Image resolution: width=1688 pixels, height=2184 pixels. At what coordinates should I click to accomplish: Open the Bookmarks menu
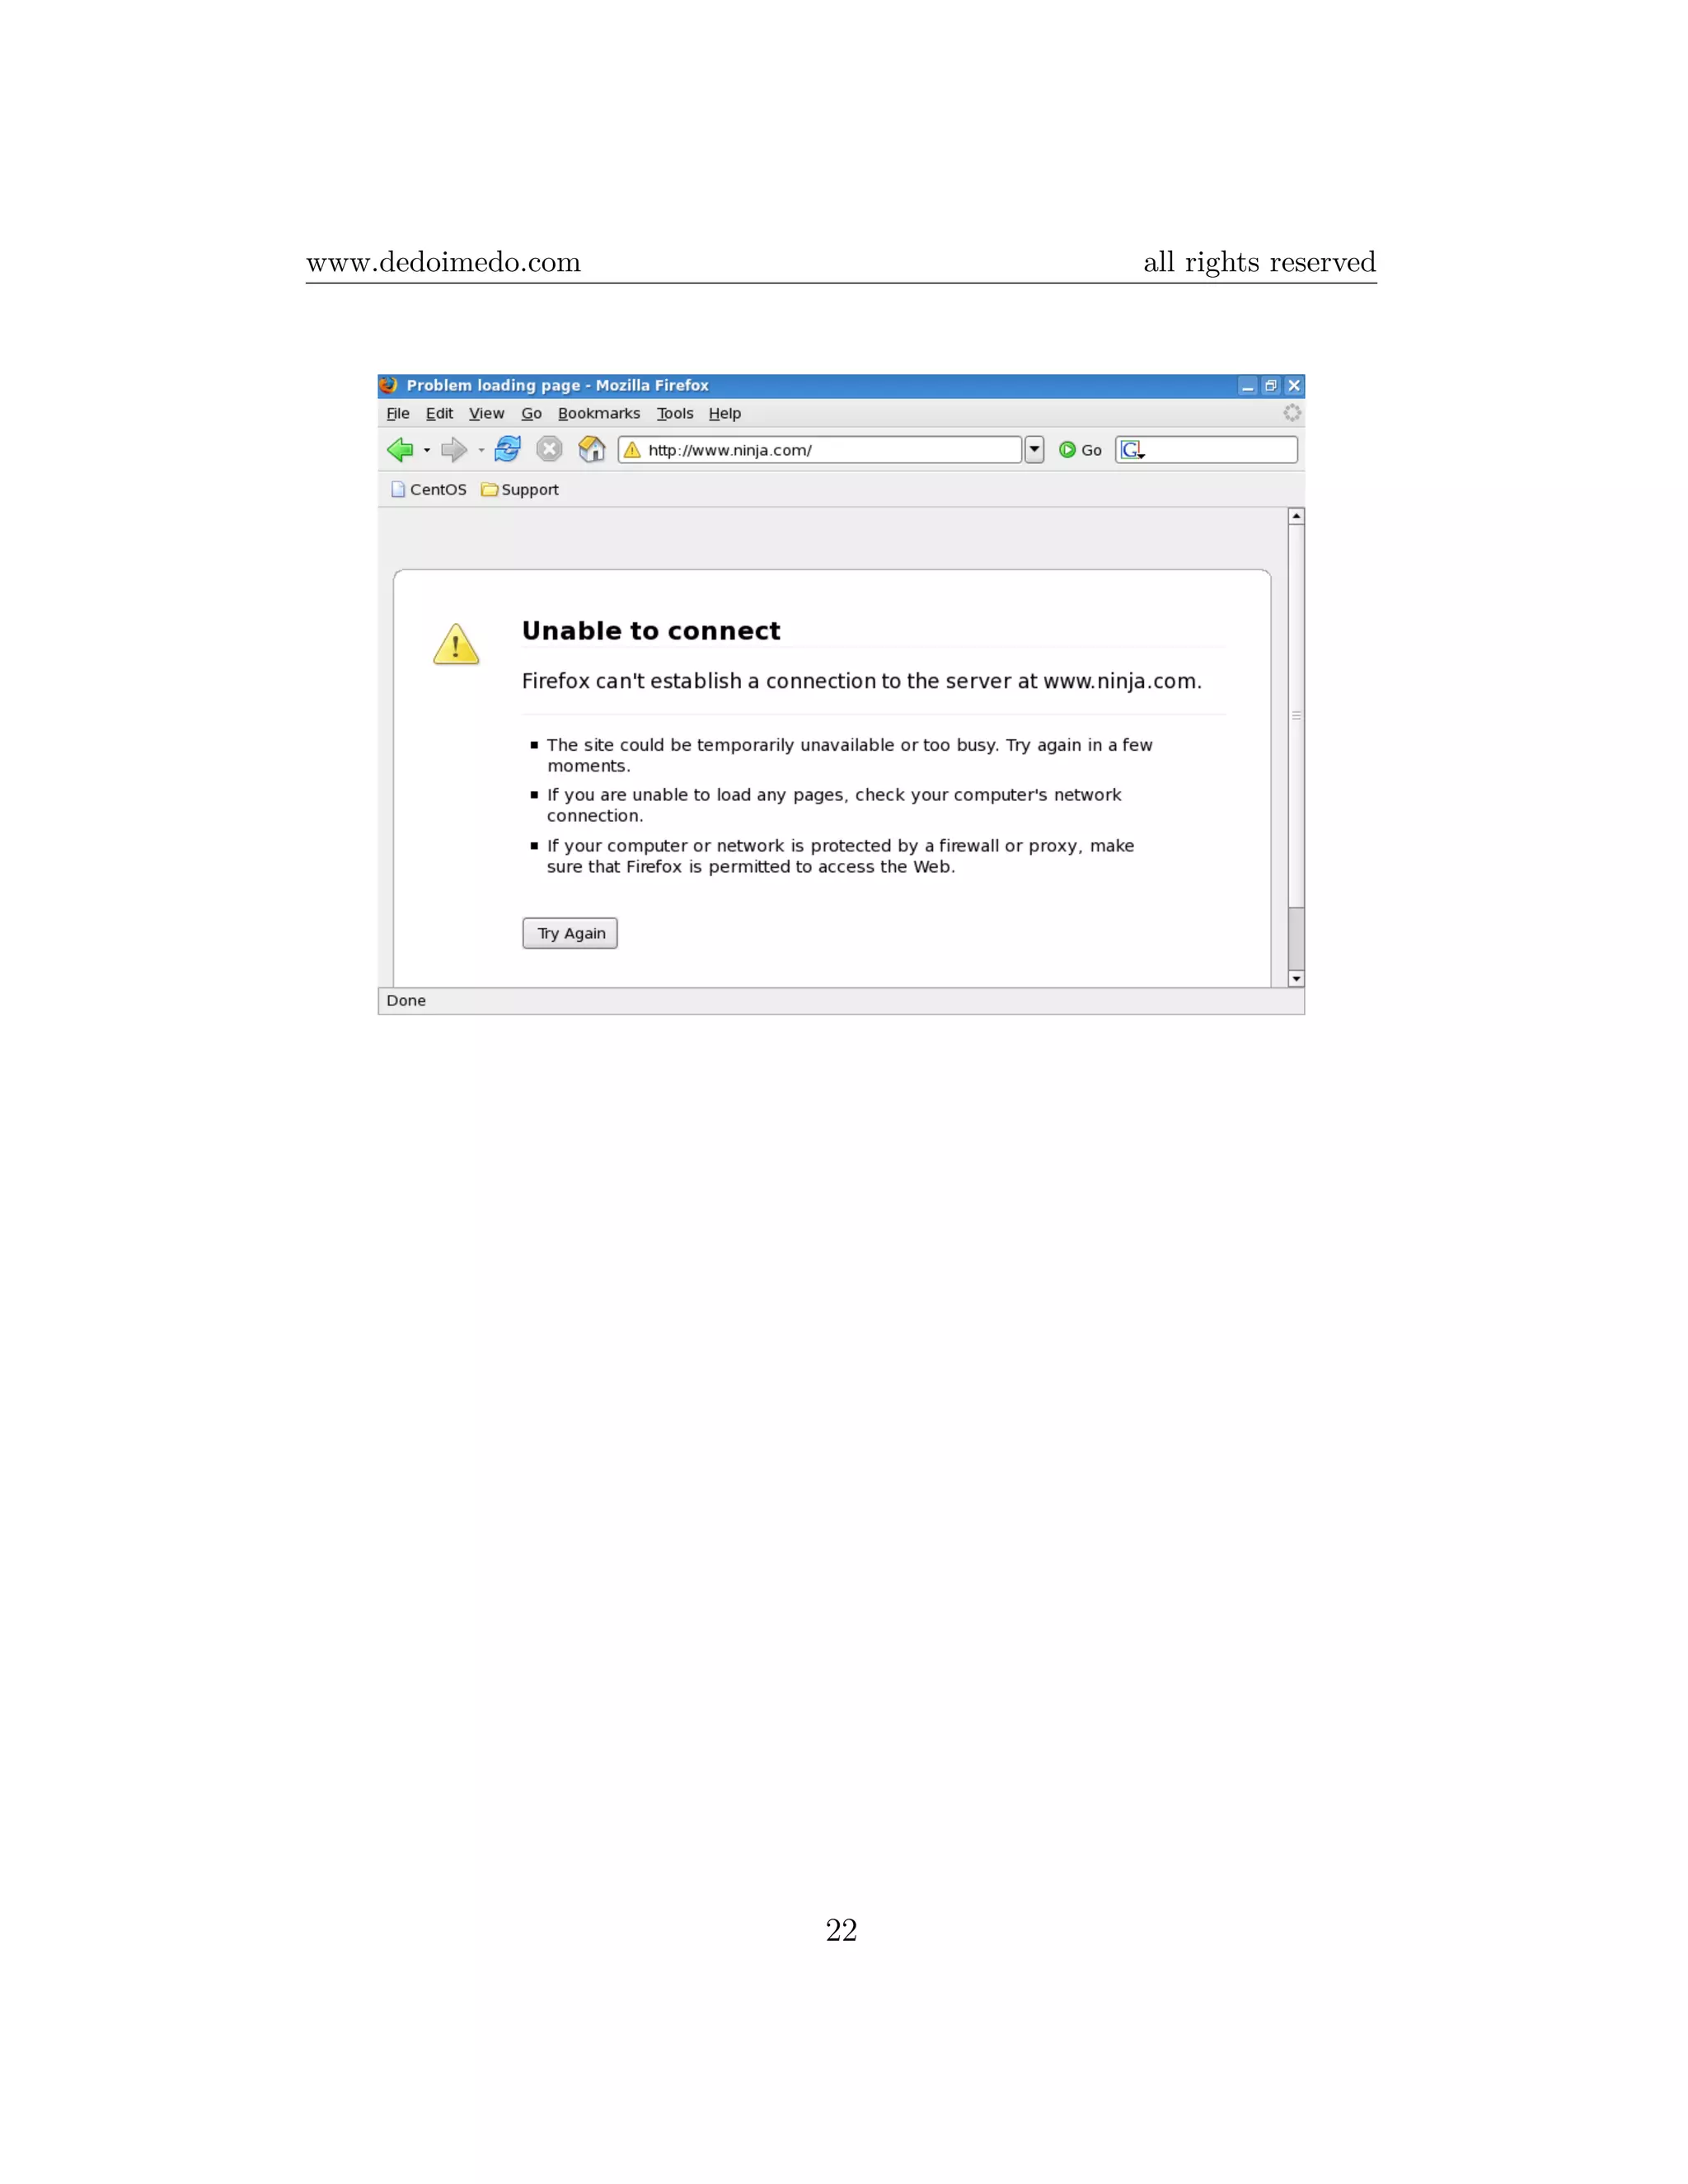(x=598, y=413)
